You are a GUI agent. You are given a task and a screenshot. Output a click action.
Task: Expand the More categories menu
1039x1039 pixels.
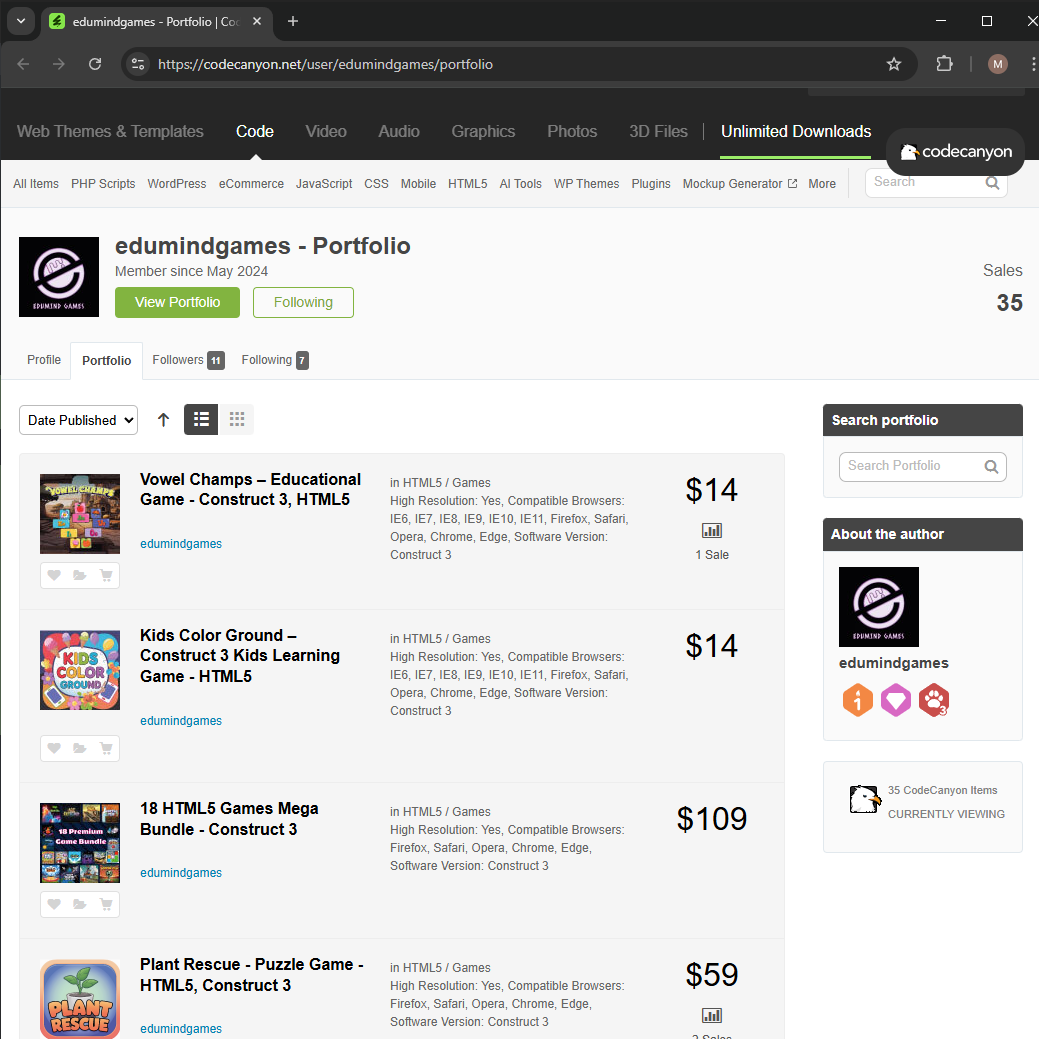click(822, 184)
